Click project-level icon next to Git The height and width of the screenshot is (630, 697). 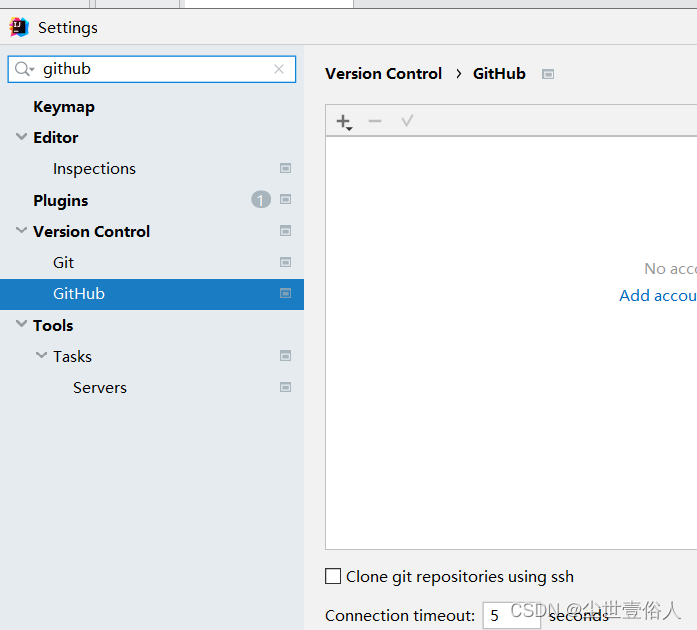point(285,262)
